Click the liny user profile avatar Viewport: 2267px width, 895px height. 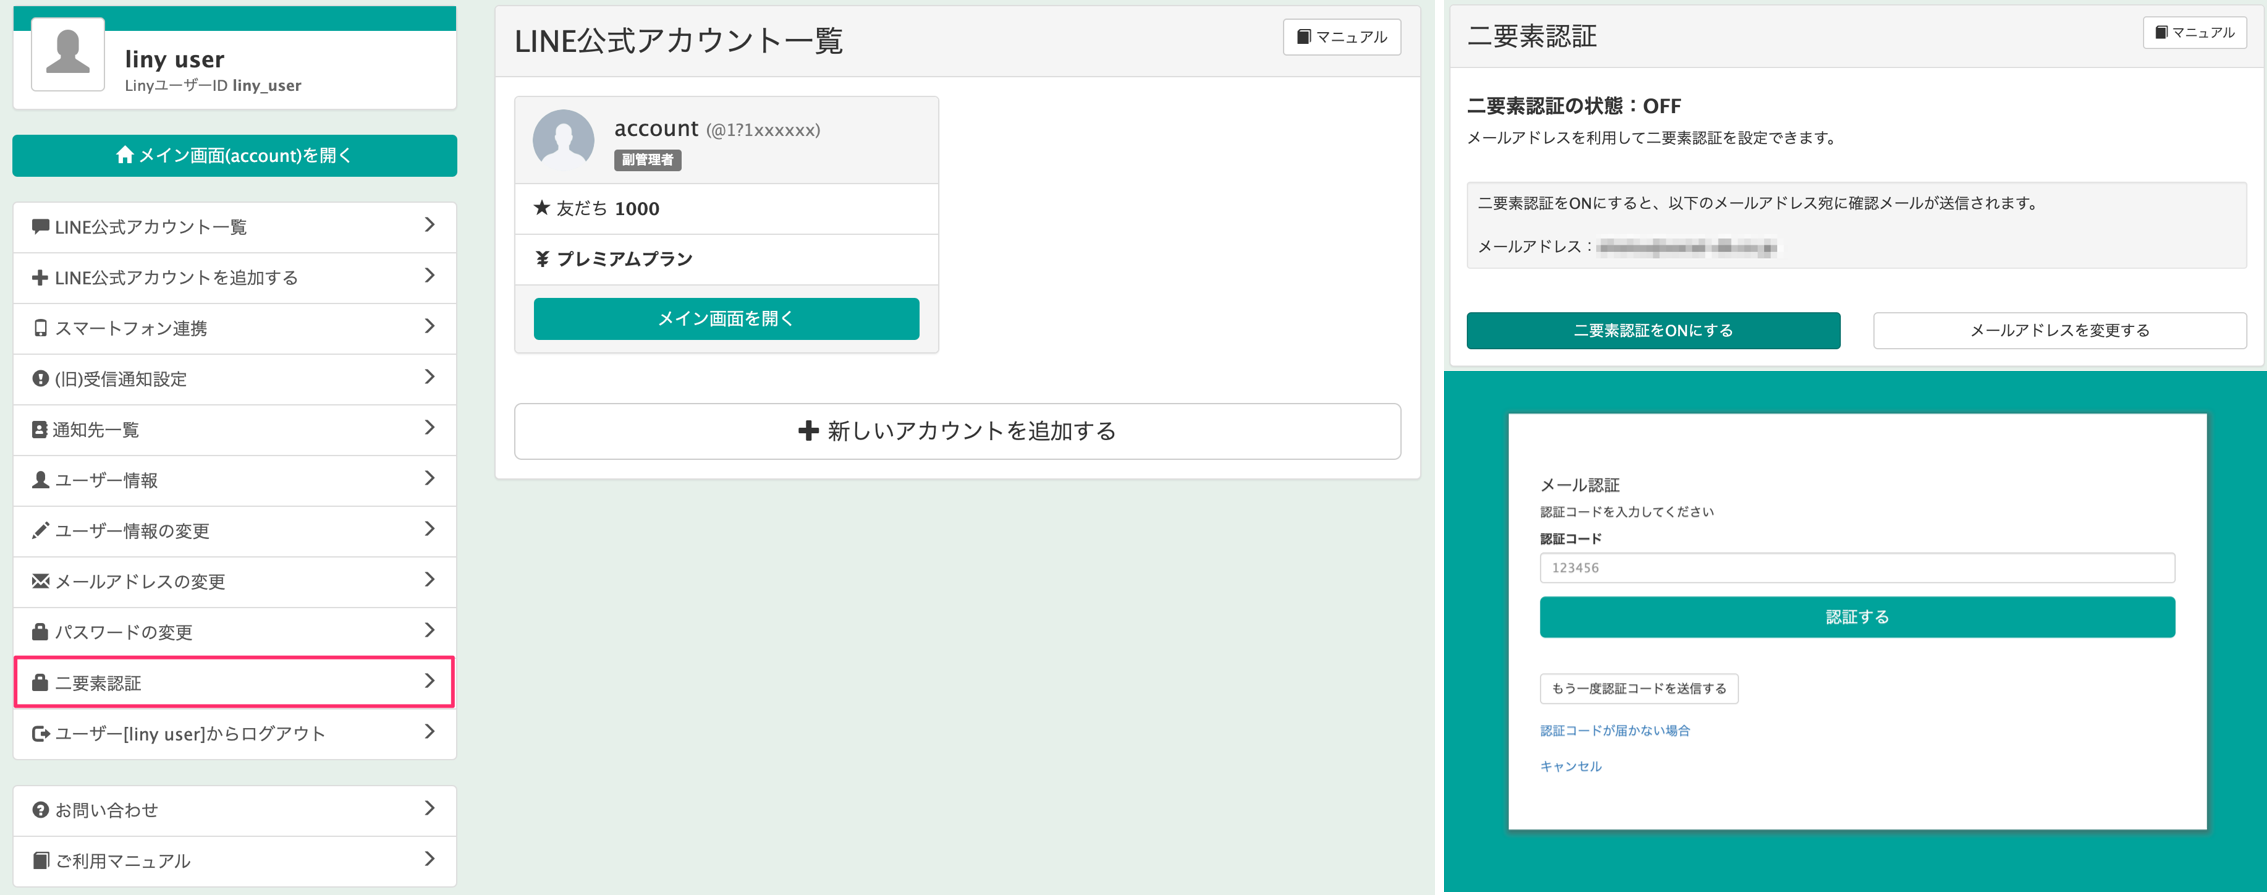68,54
